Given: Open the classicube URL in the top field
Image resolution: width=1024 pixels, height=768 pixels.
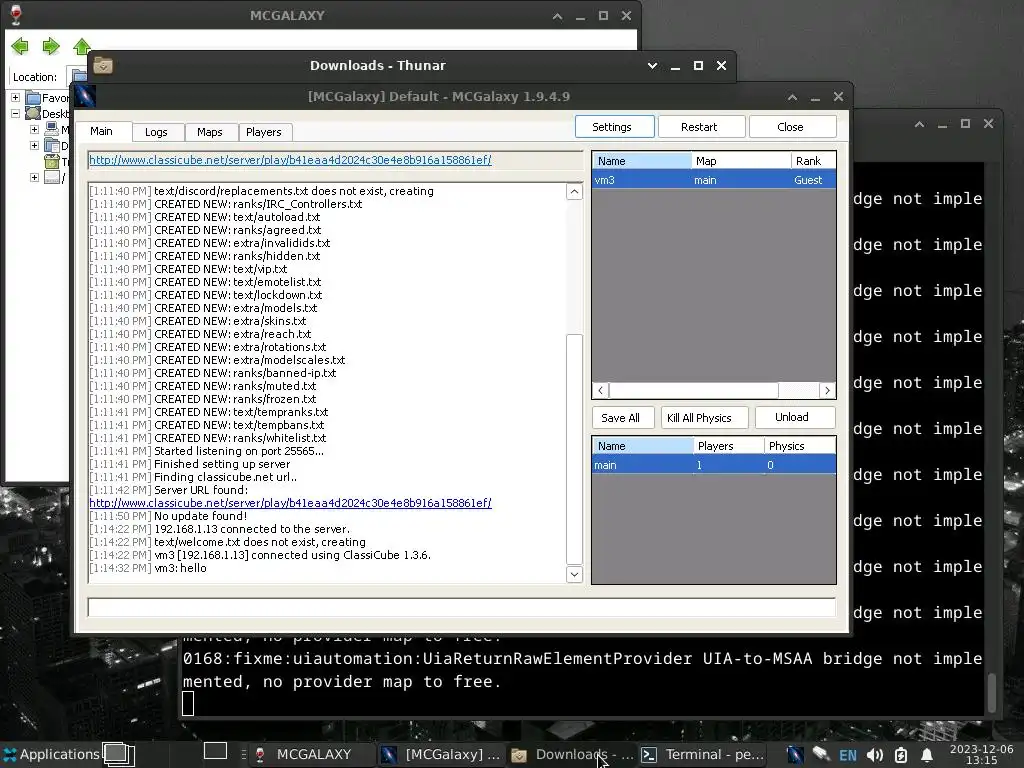Looking at the screenshot, I should pyautogui.click(x=290, y=160).
